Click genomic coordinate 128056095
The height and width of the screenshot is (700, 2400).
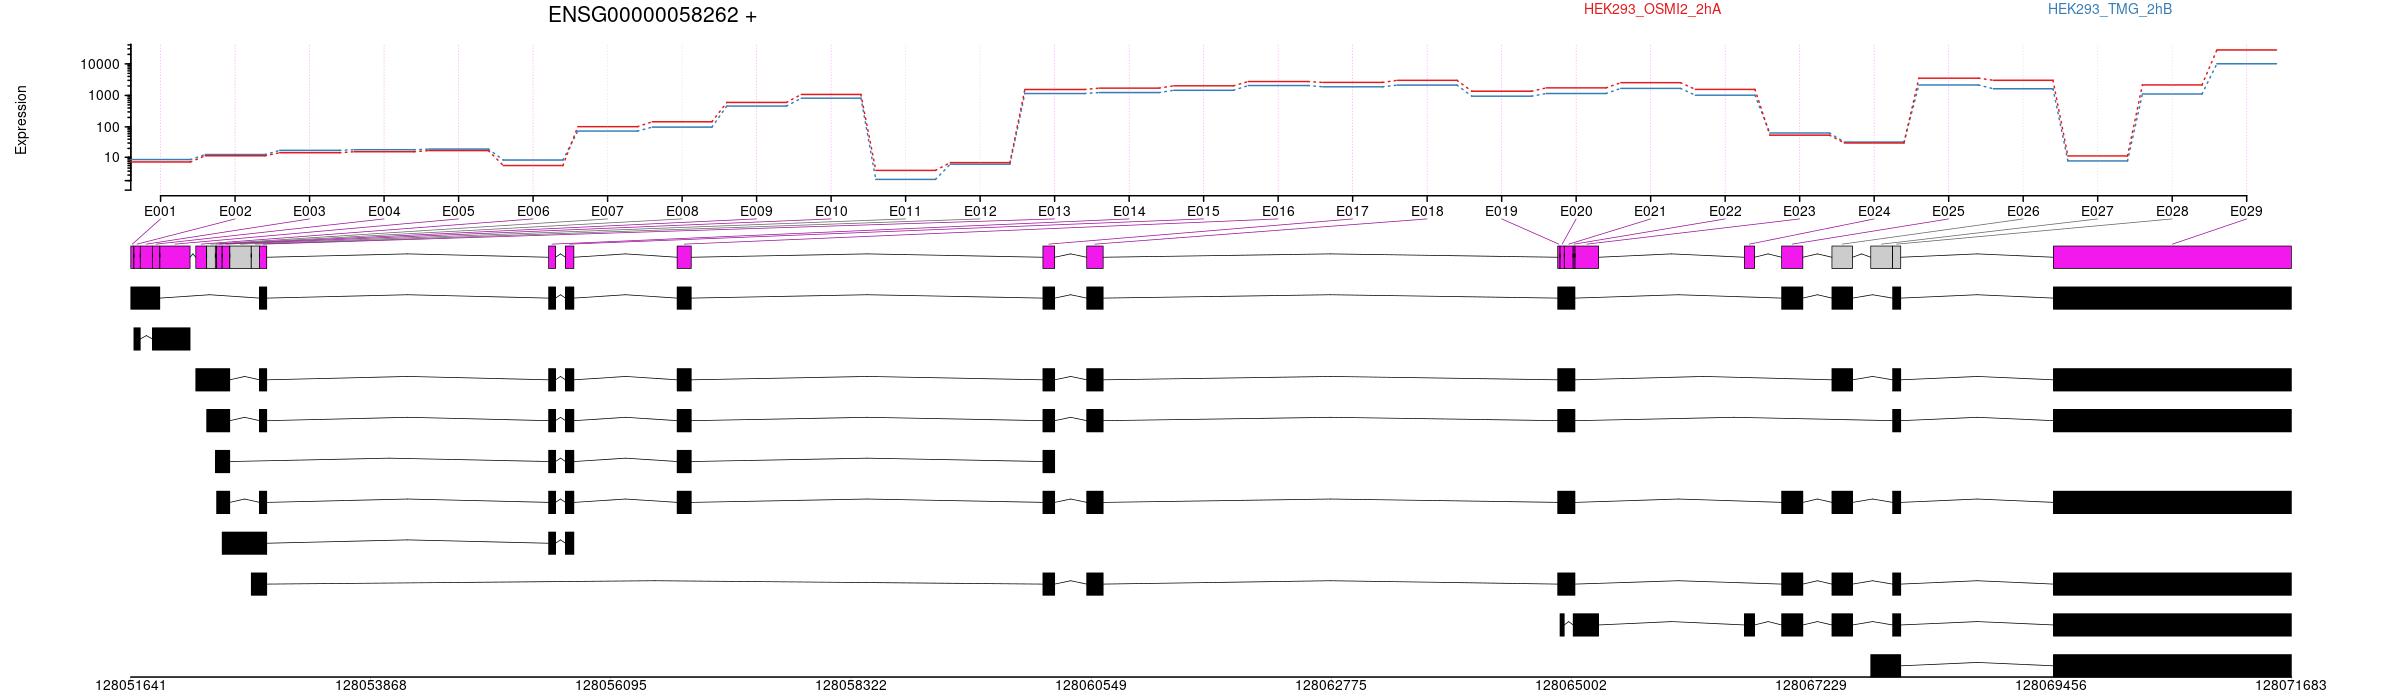point(611,686)
